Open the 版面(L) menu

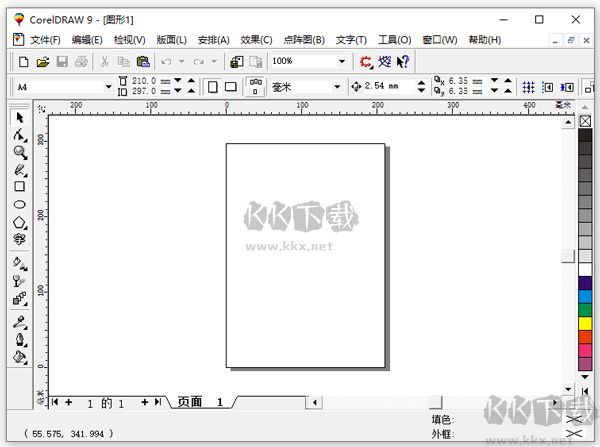(x=171, y=40)
